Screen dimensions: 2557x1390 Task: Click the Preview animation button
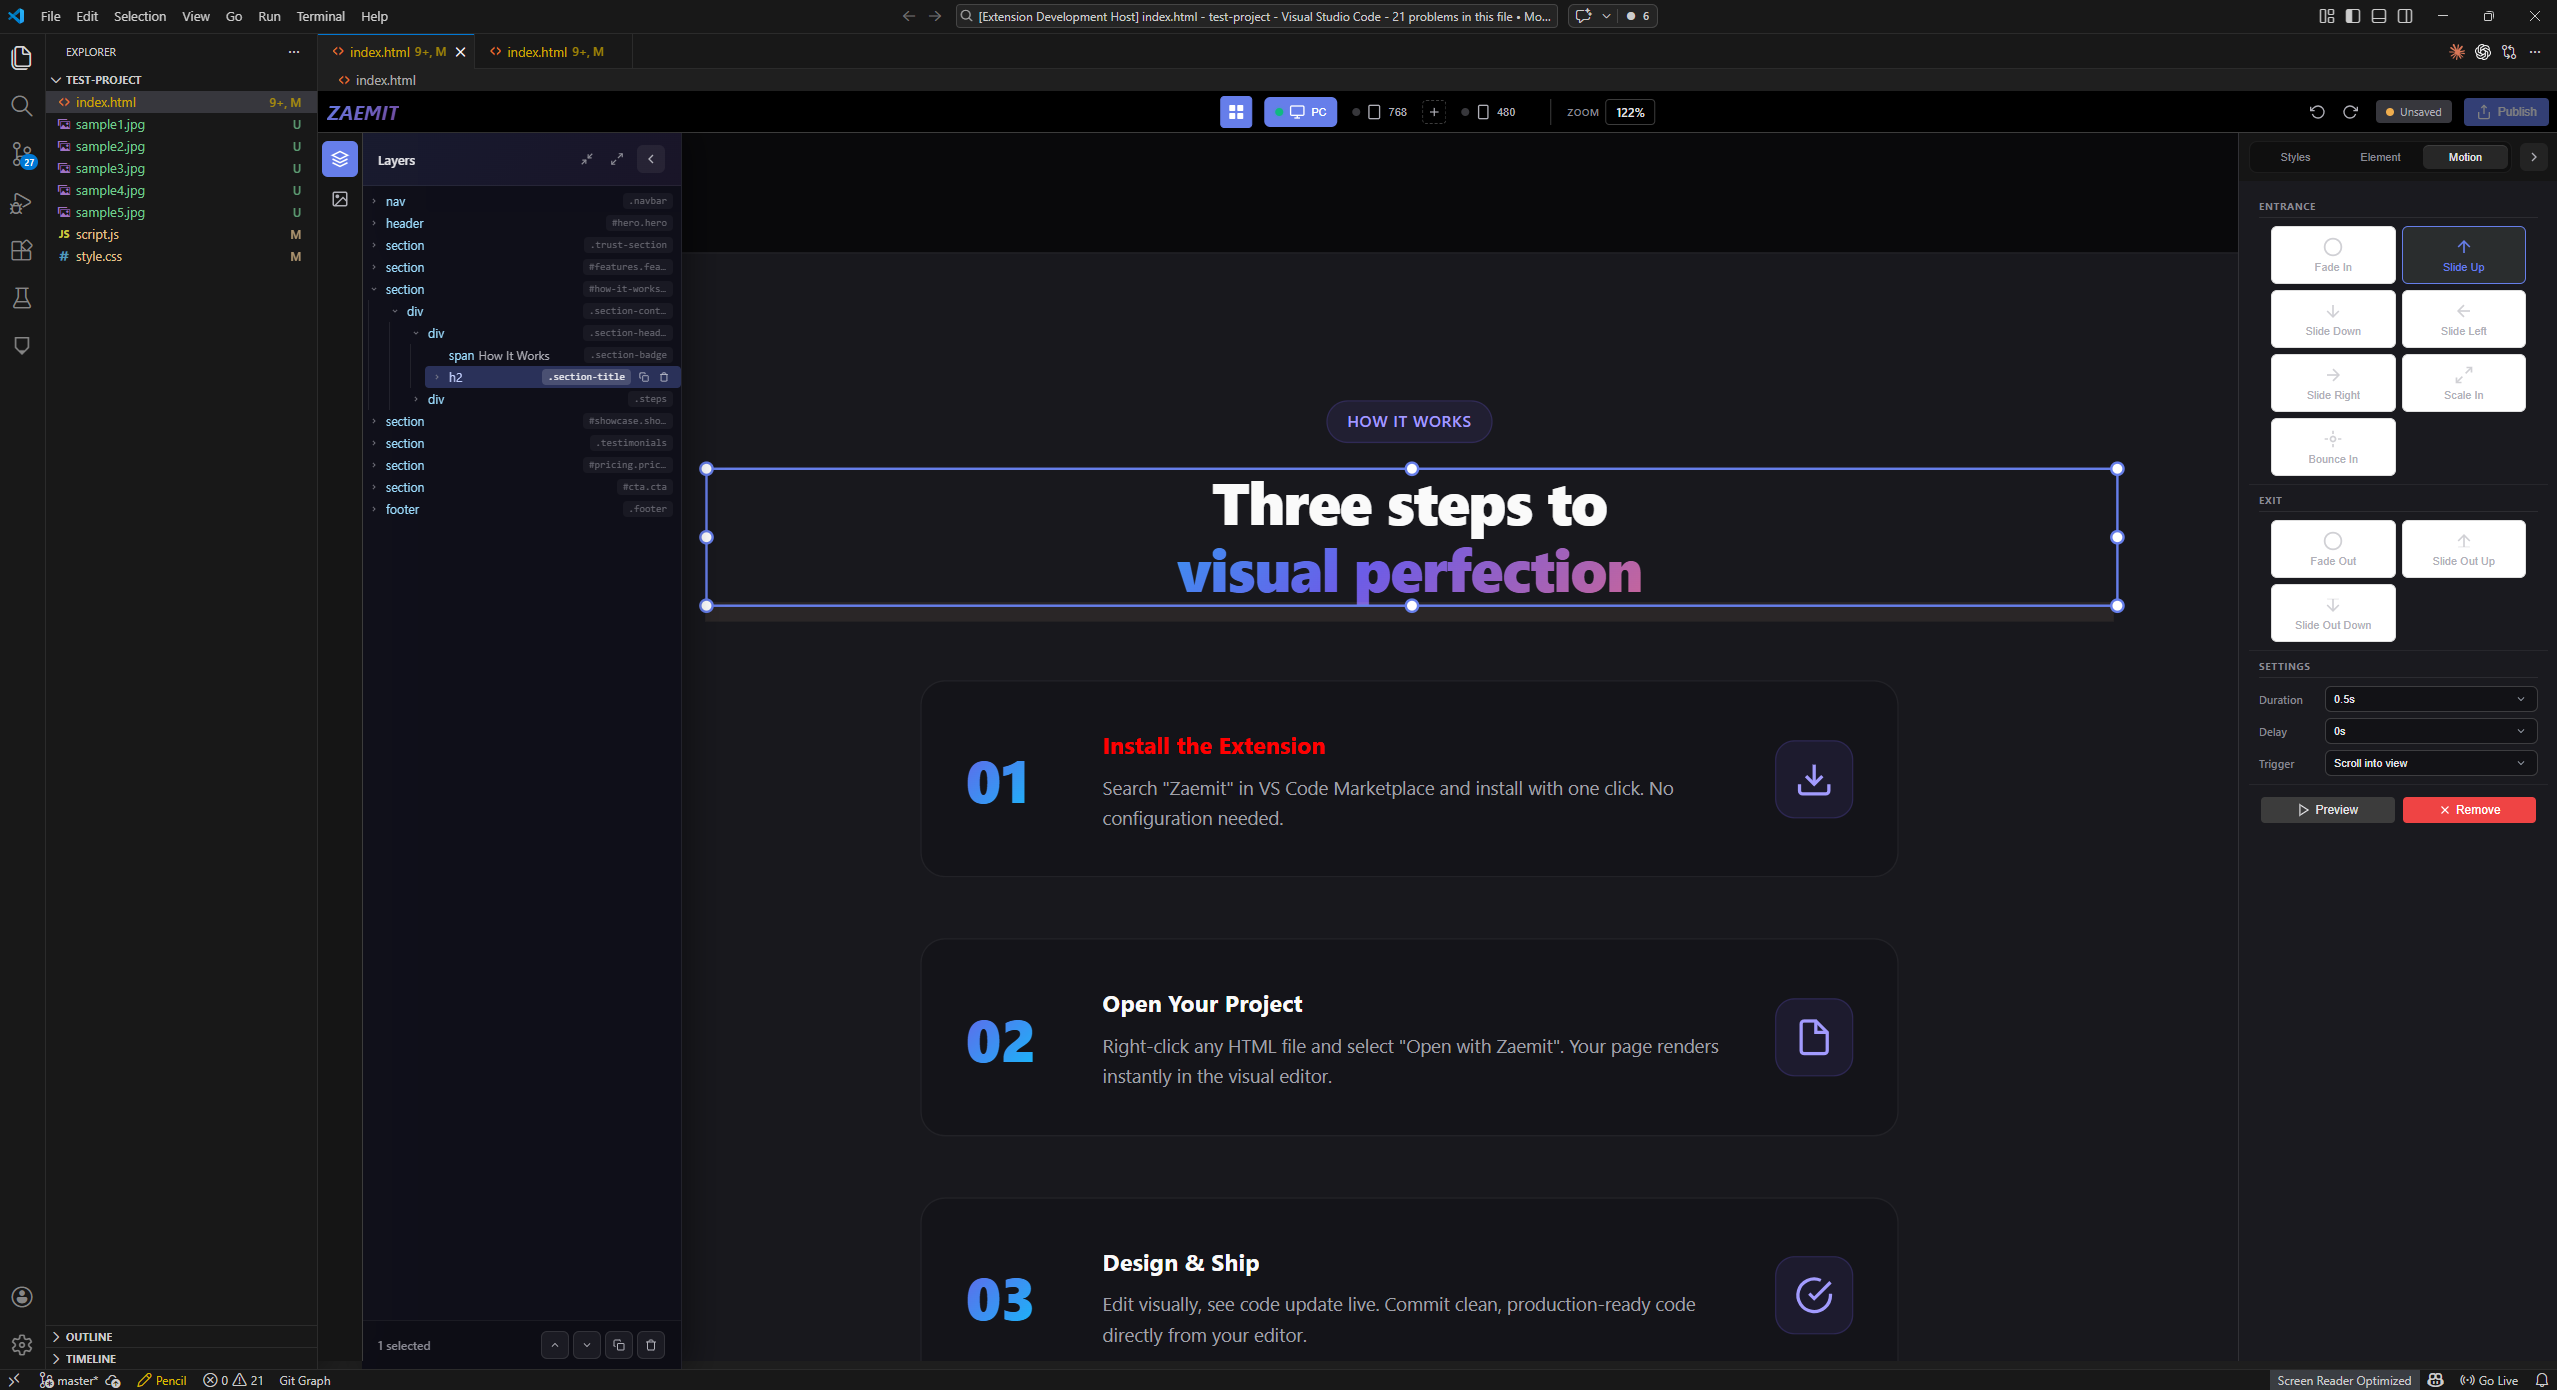point(2327,810)
